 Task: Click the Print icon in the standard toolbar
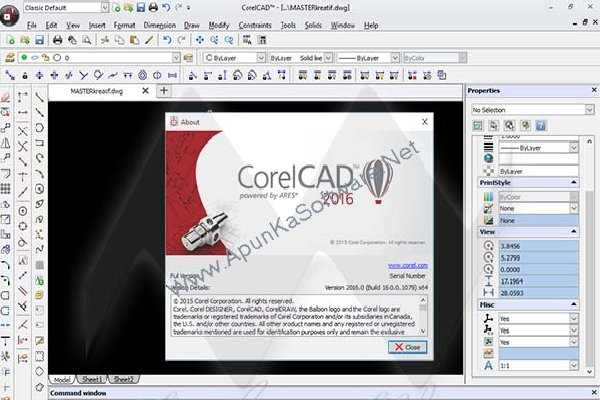pos(57,40)
